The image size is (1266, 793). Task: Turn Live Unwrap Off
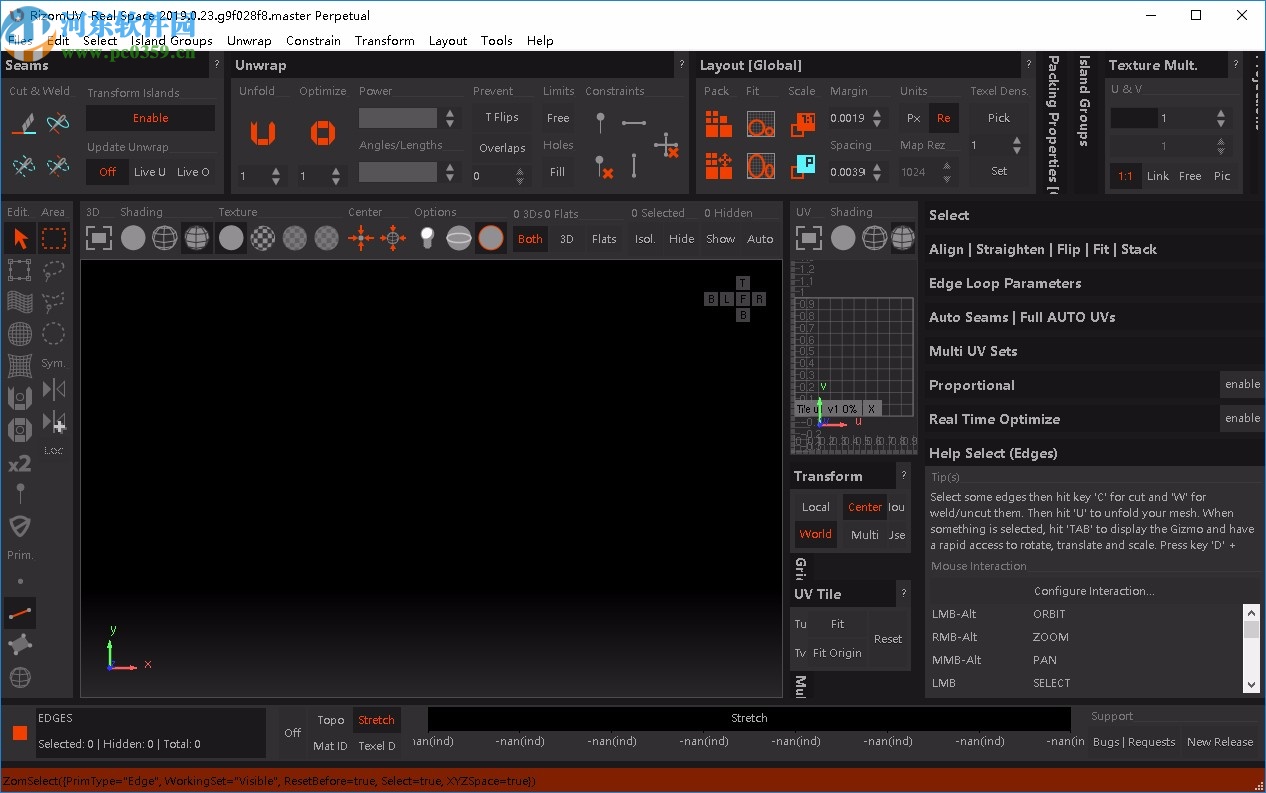(x=107, y=171)
